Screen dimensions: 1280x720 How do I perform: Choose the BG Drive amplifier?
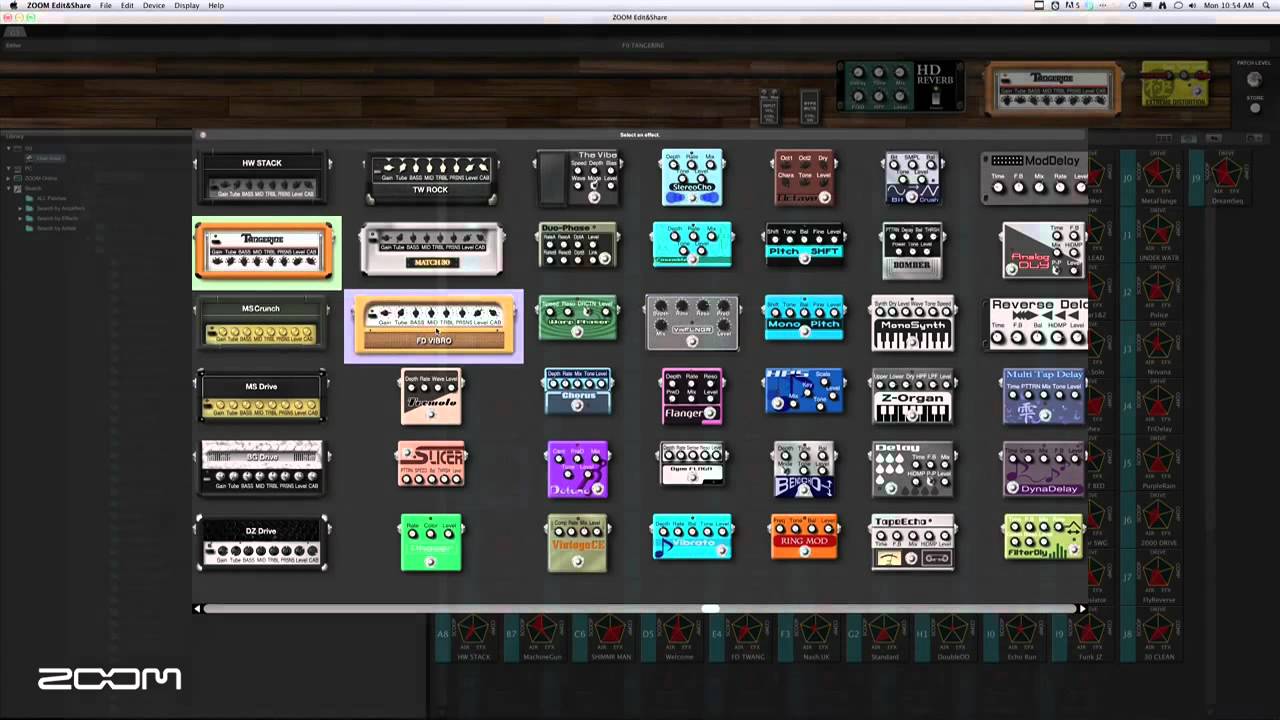(x=262, y=468)
